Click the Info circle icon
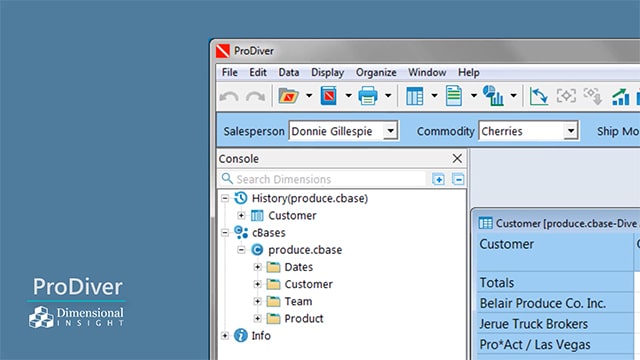This screenshot has height=360, width=640. click(241, 336)
